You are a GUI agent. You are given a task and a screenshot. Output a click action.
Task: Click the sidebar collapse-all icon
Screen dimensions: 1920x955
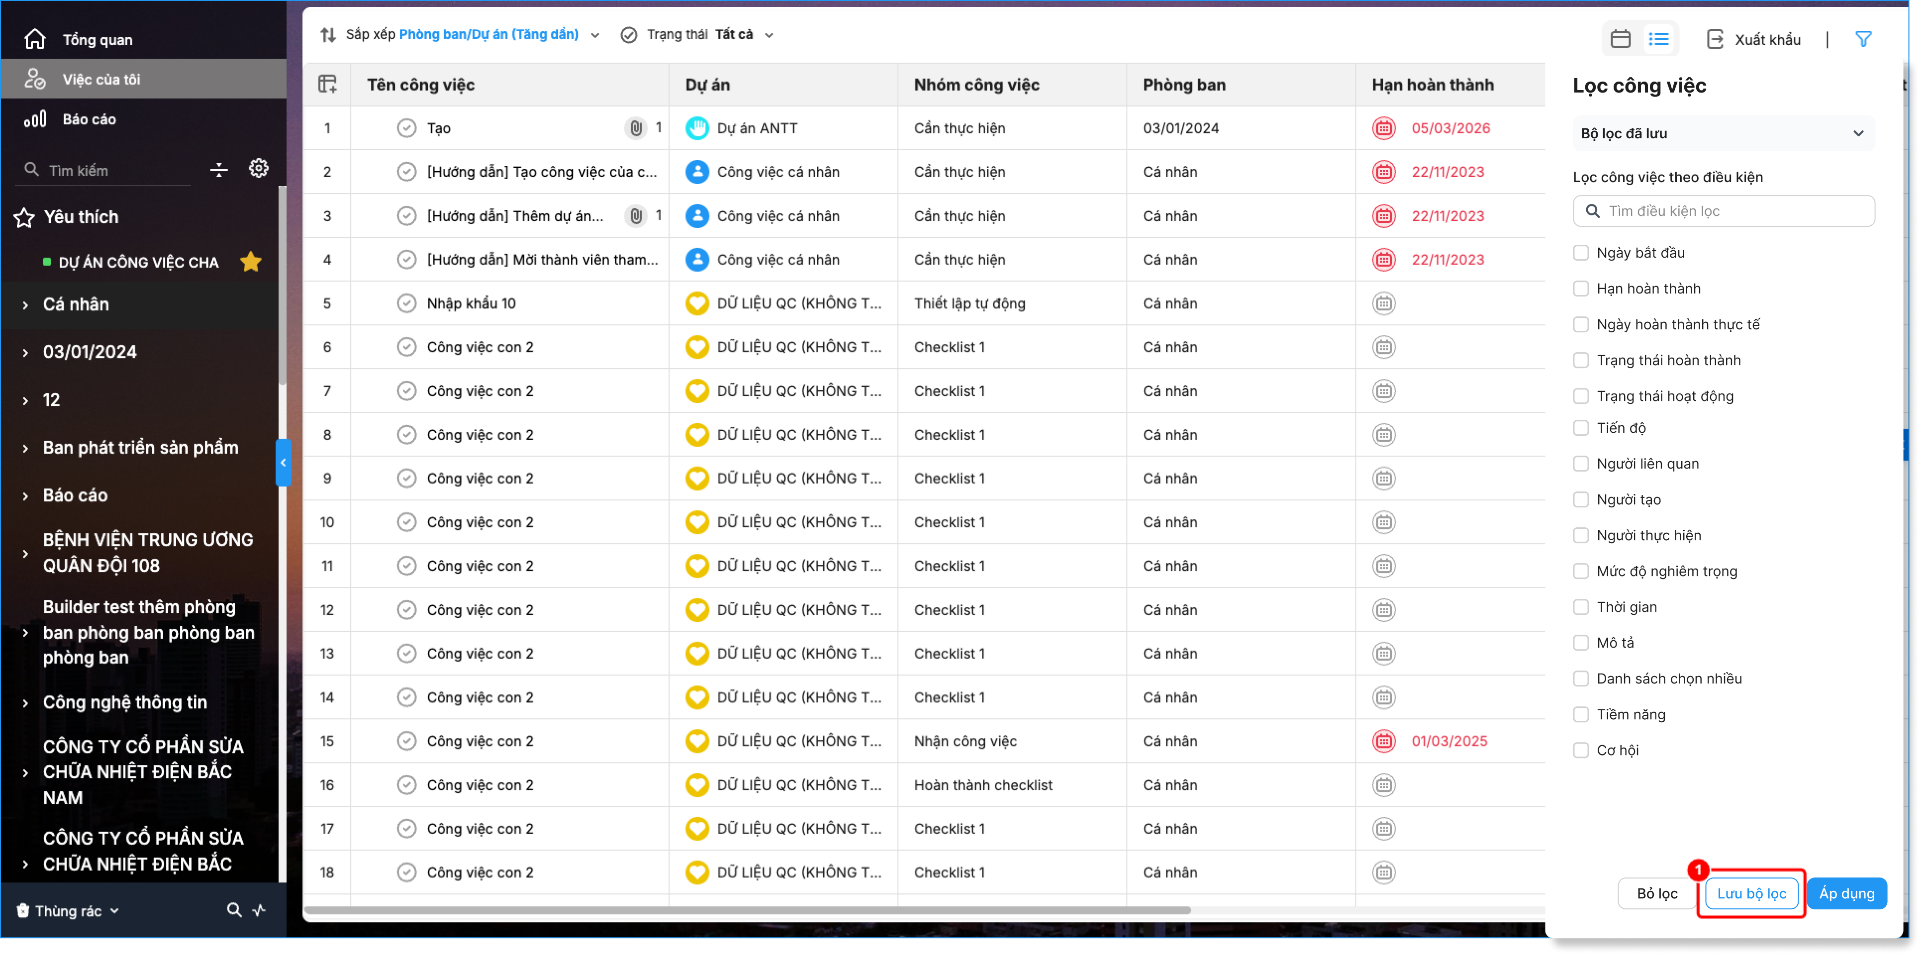pyautogui.click(x=219, y=170)
